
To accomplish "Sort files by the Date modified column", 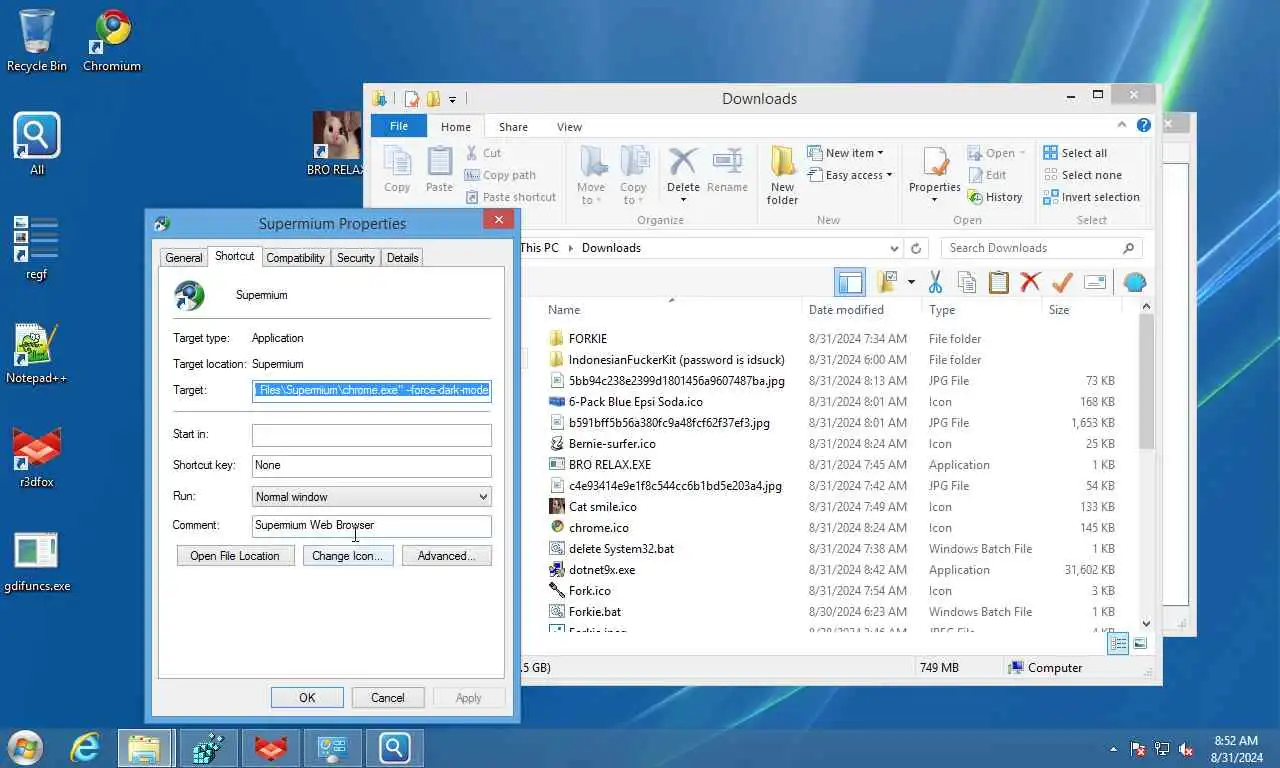I will (846, 310).
